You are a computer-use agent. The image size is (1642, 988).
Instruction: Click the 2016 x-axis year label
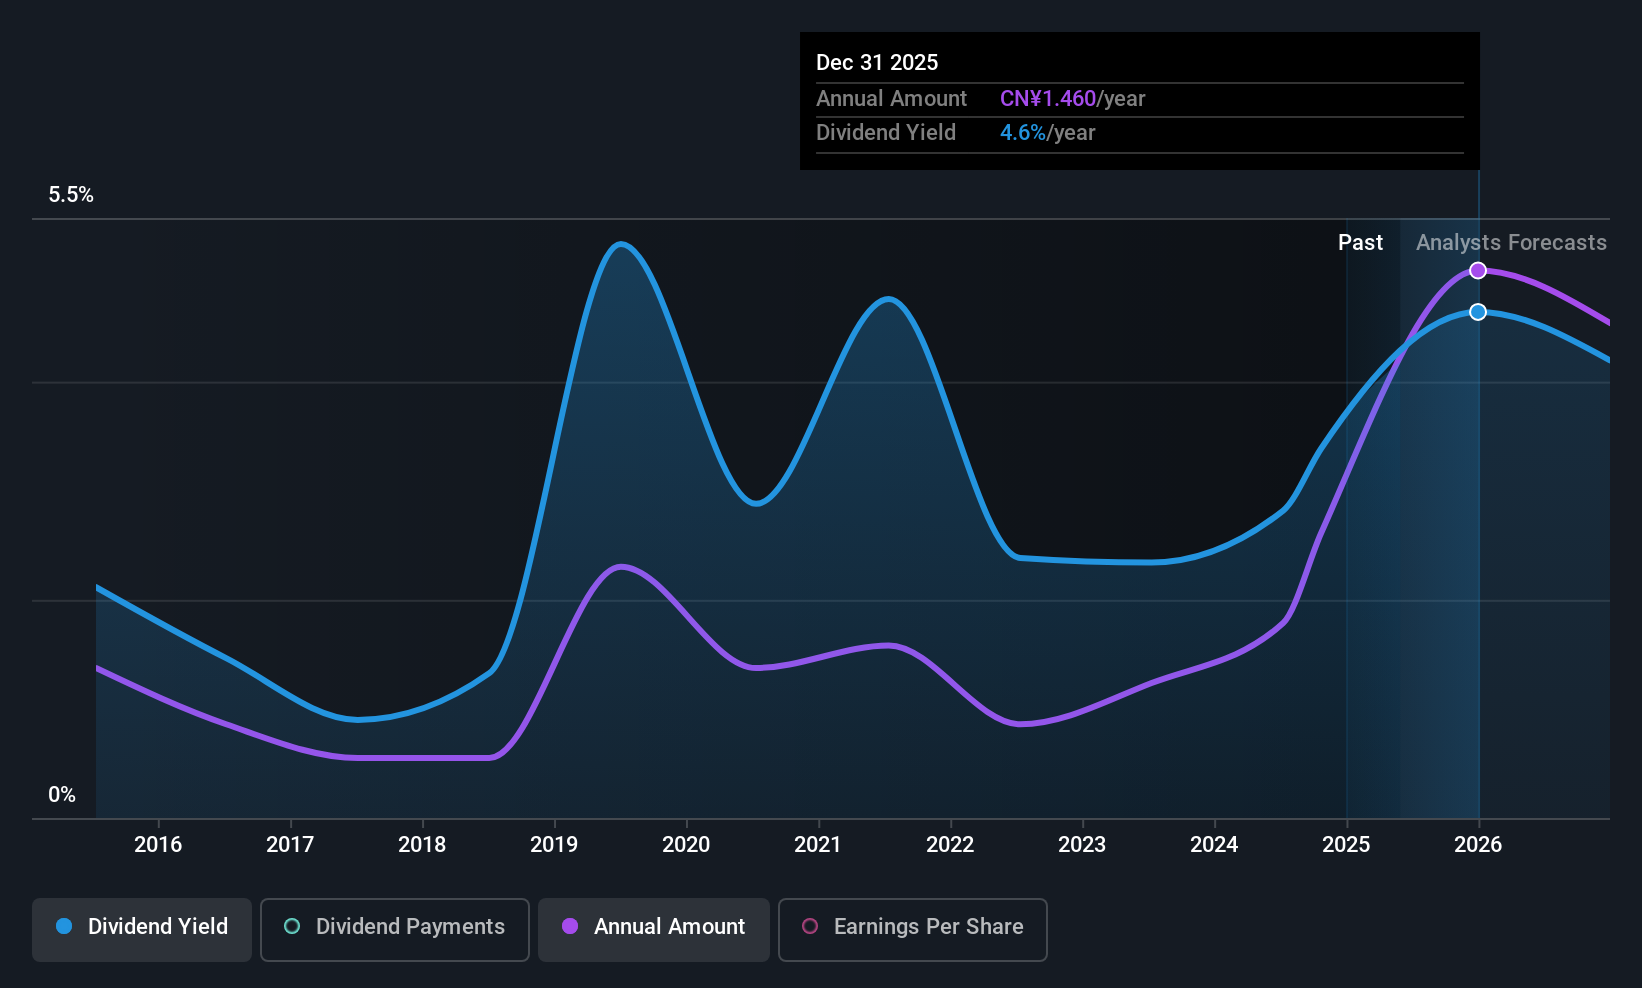(158, 844)
